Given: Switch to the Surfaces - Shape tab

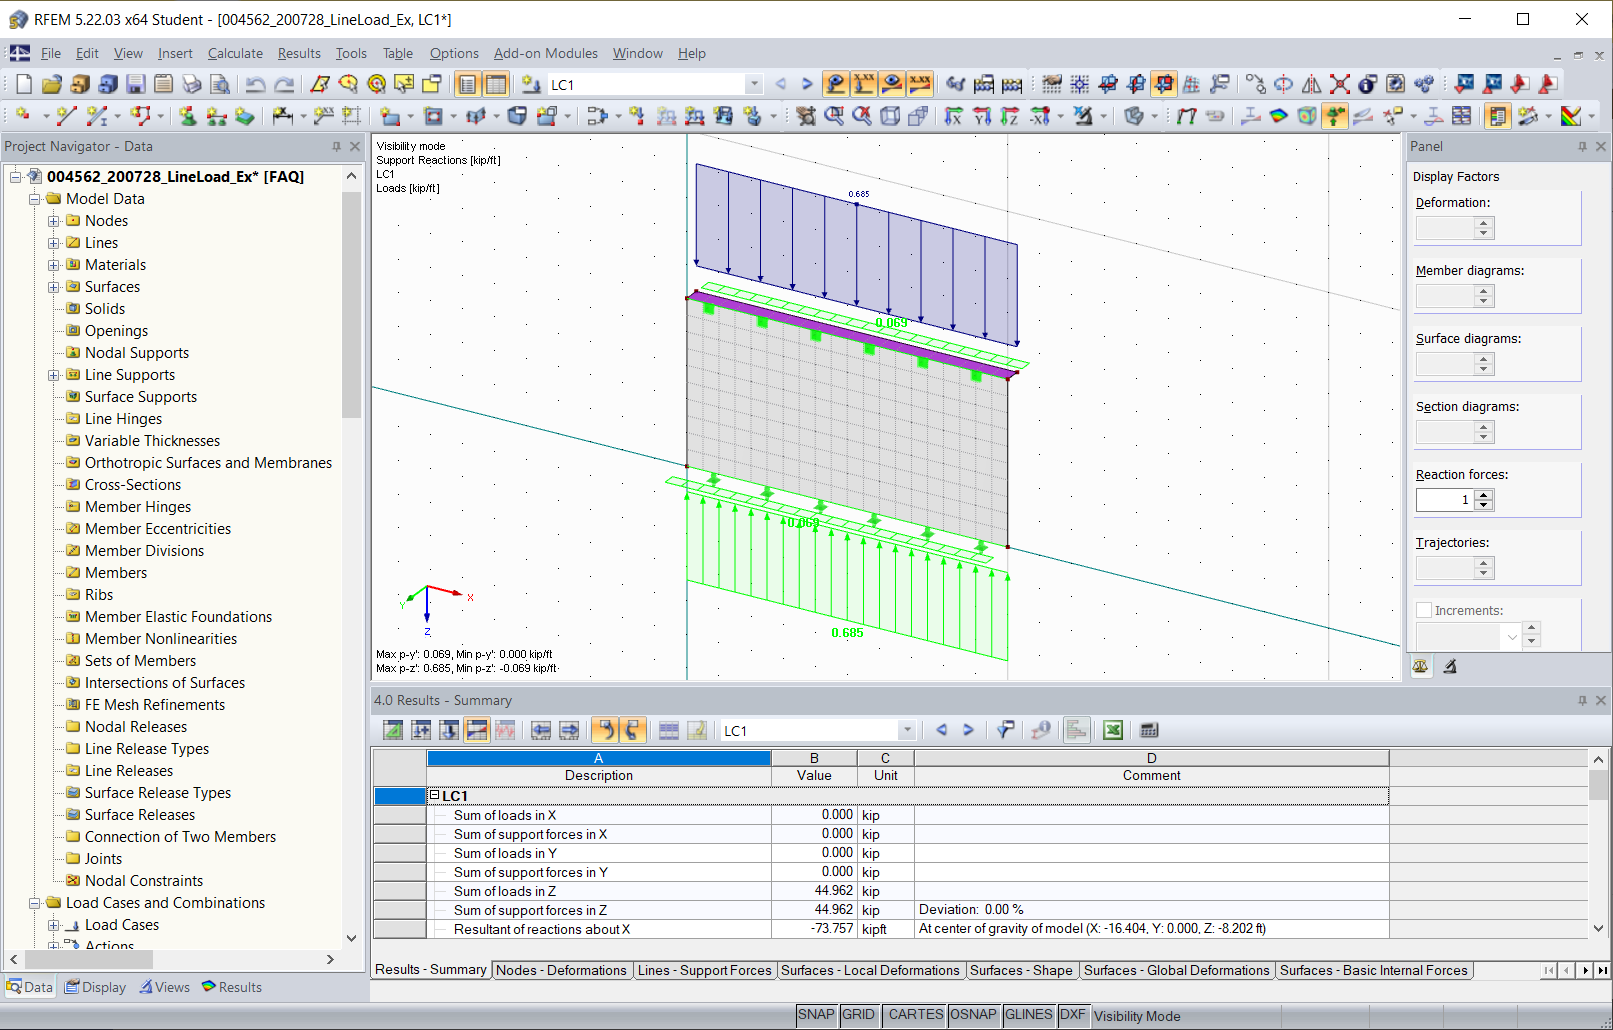Looking at the screenshot, I should point(1022,970).
